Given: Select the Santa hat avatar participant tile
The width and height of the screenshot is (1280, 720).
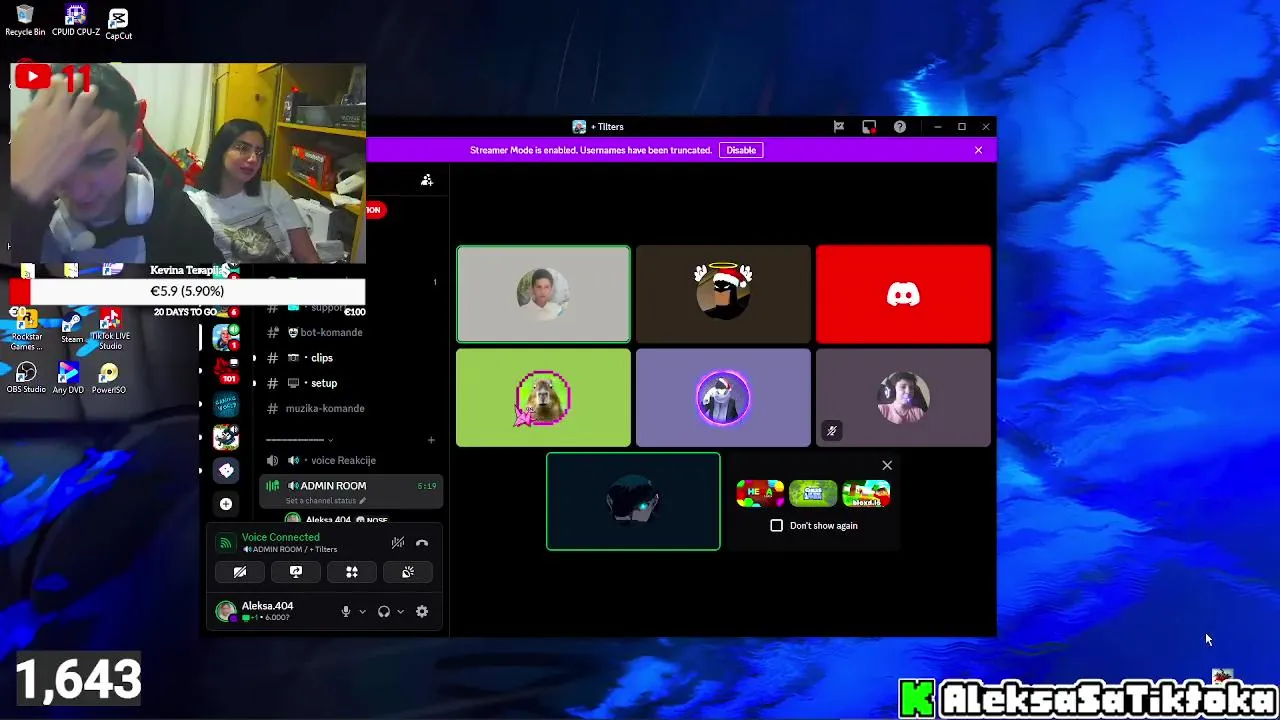Looking at the screenshot, I should click(723, 294).
